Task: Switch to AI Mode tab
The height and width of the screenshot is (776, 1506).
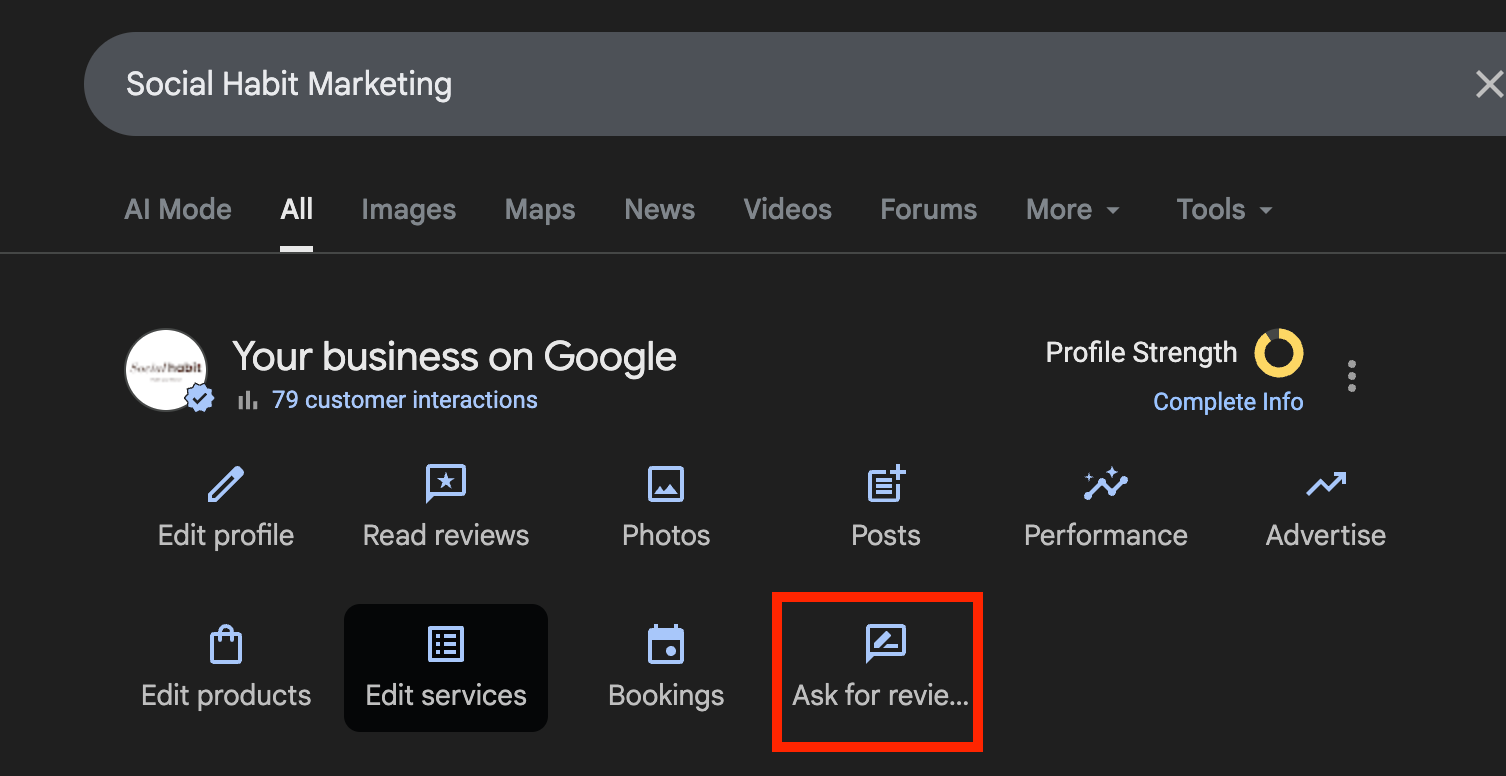Action: pyautogui.click(x=178, y=209)
